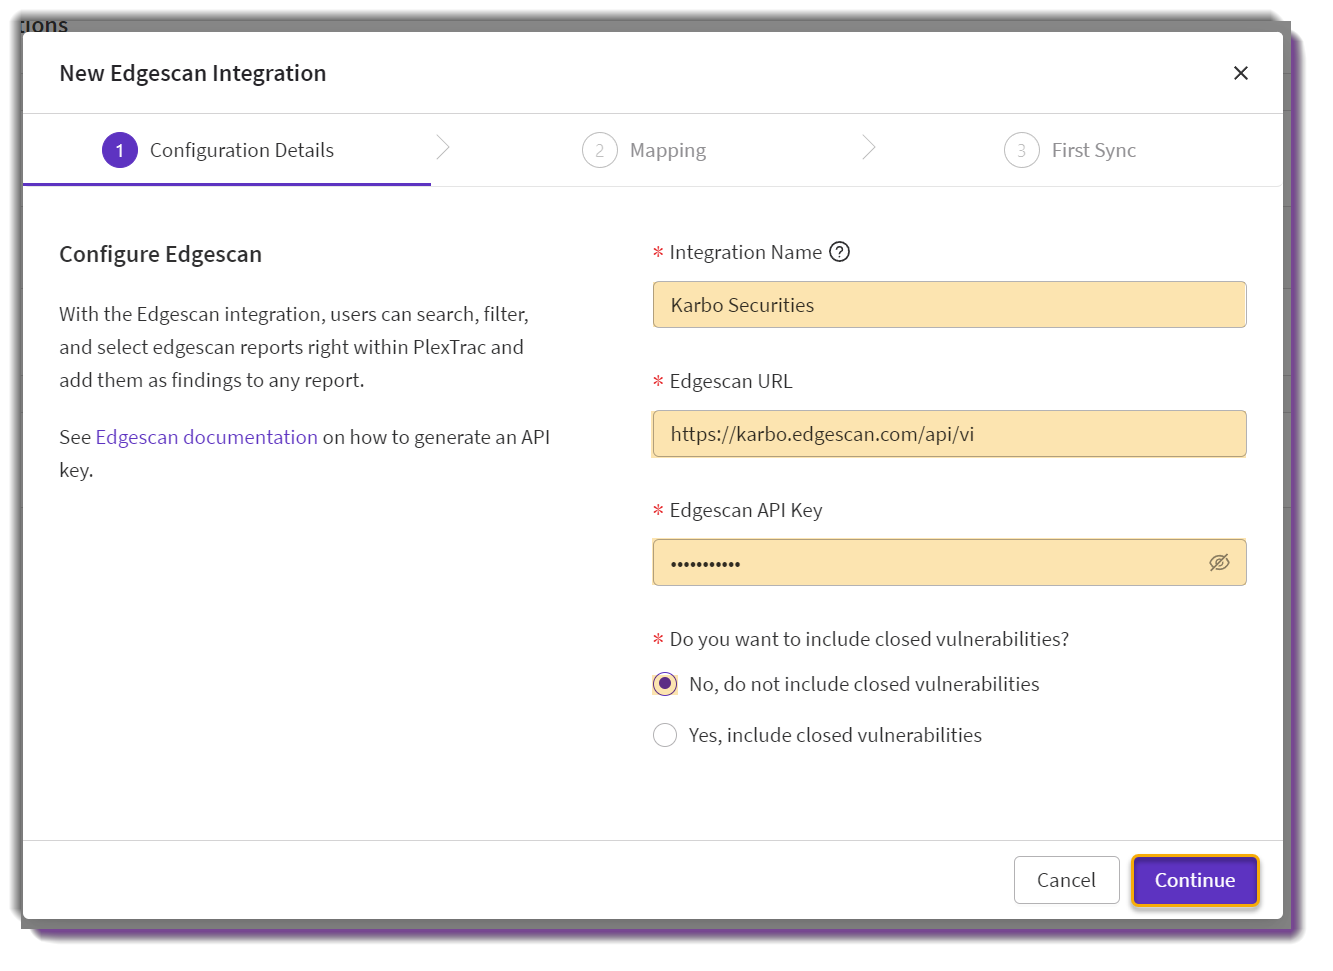Select No, do not include closed vulnerabilities

665,684
